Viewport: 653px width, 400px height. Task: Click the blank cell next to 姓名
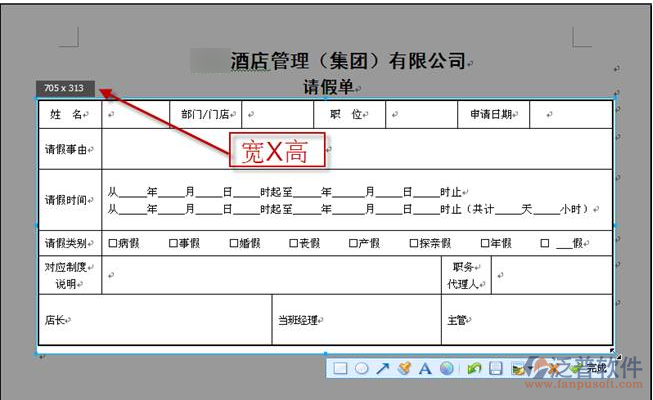[x=135, y=115]
